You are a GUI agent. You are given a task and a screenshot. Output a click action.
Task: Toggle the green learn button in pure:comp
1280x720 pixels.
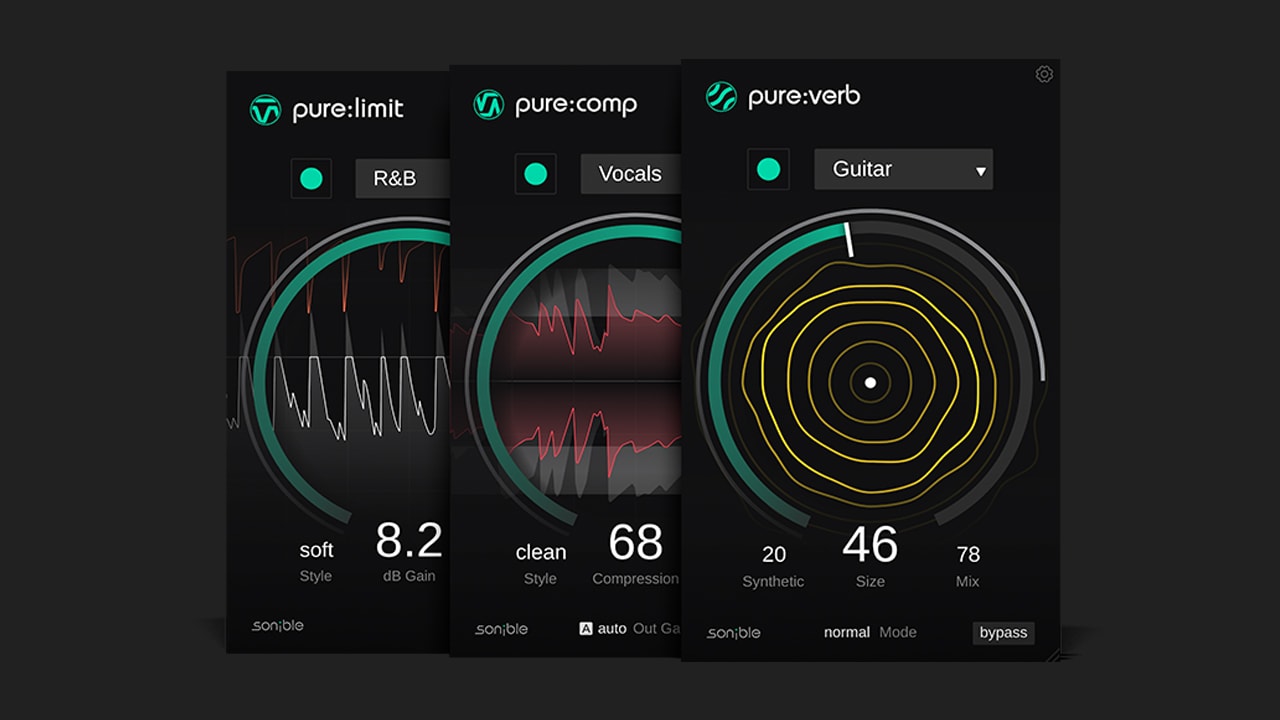pos(536,174)
